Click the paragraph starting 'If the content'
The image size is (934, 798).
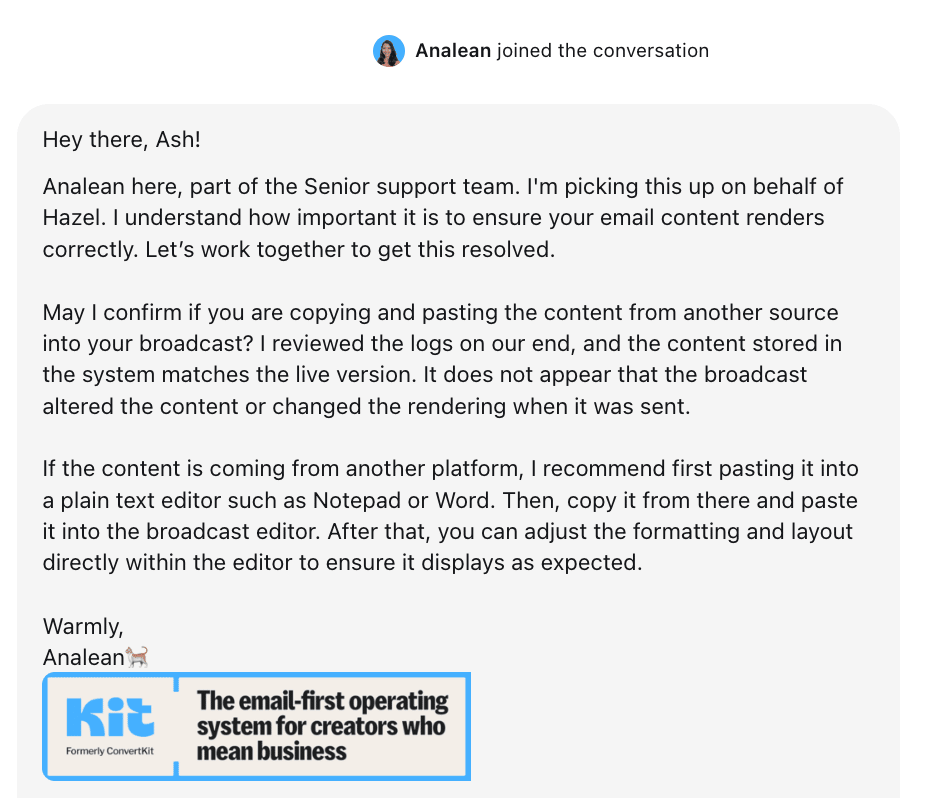point(450,516)
